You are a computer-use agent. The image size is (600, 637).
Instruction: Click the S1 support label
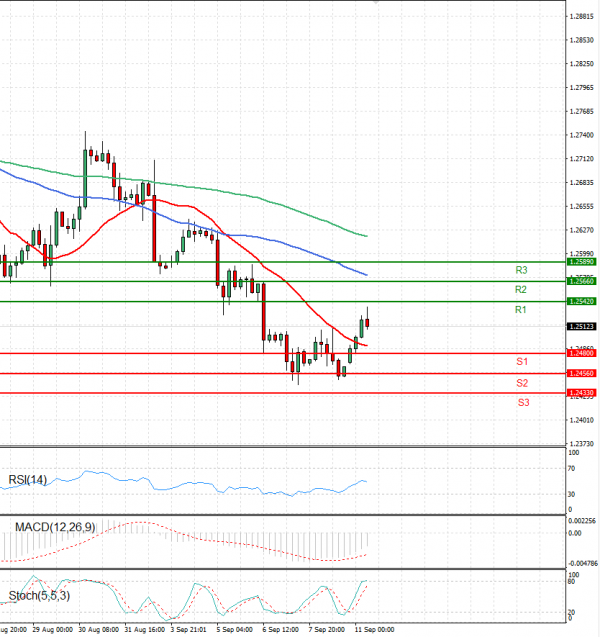pyautogui.click(x=522, y=362)
